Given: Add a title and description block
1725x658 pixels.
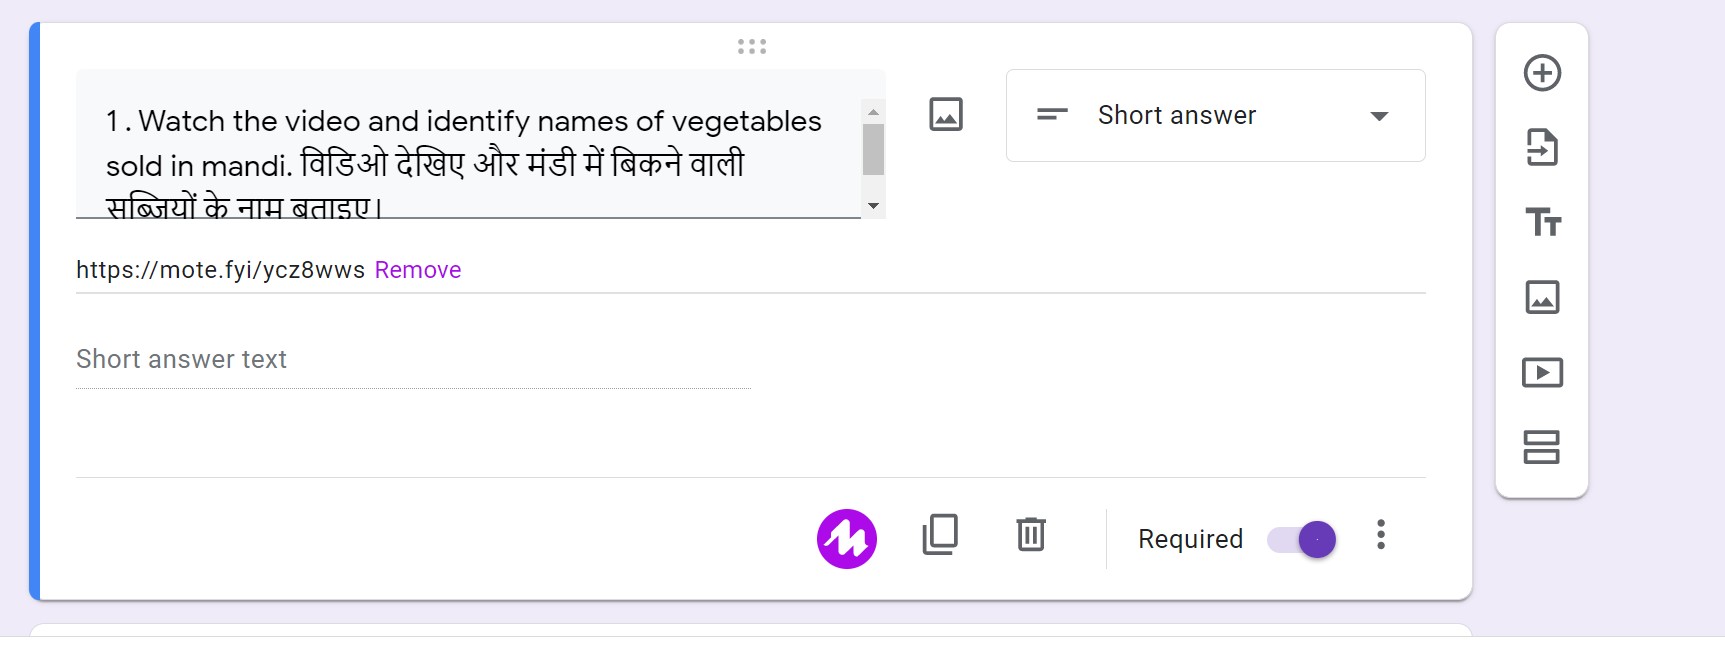Looking at the screenshot, I should [x=1542, y=223].
